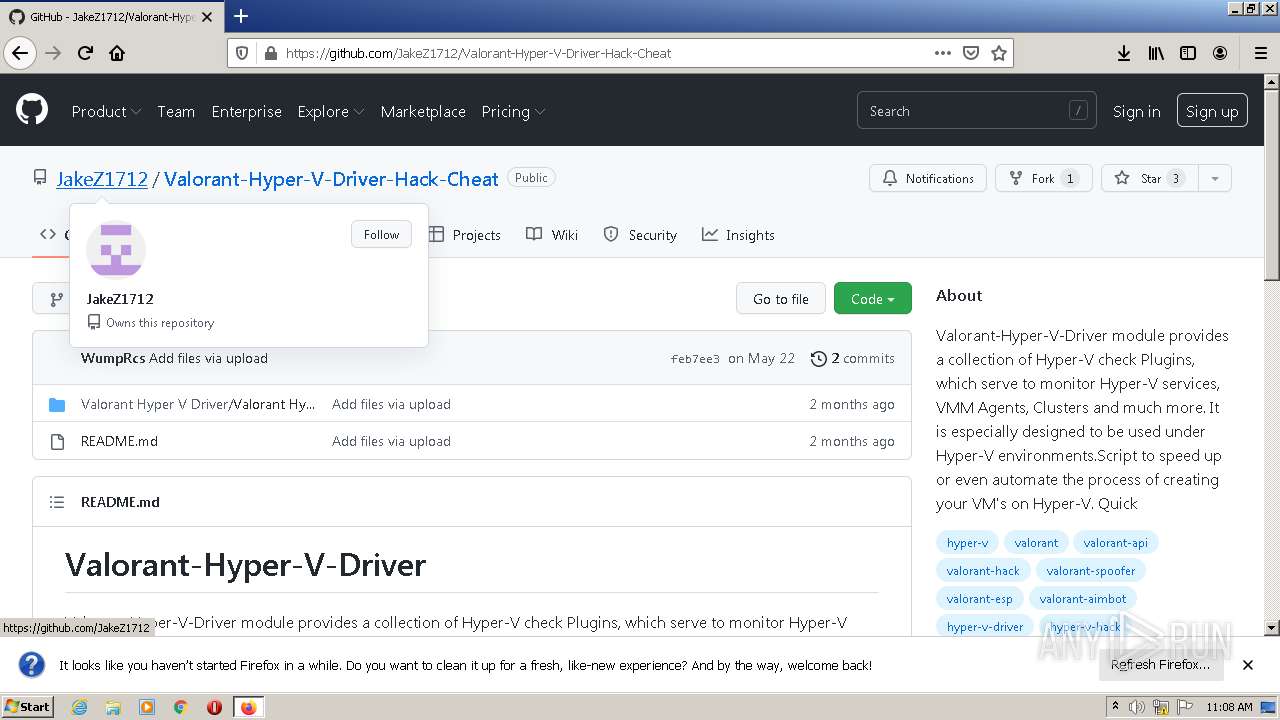Image resolution: width=1280 pixels, height=720 pixels.
Task: Switch to the Security tab
Action: pyautogui.click(x=640, y=235)
